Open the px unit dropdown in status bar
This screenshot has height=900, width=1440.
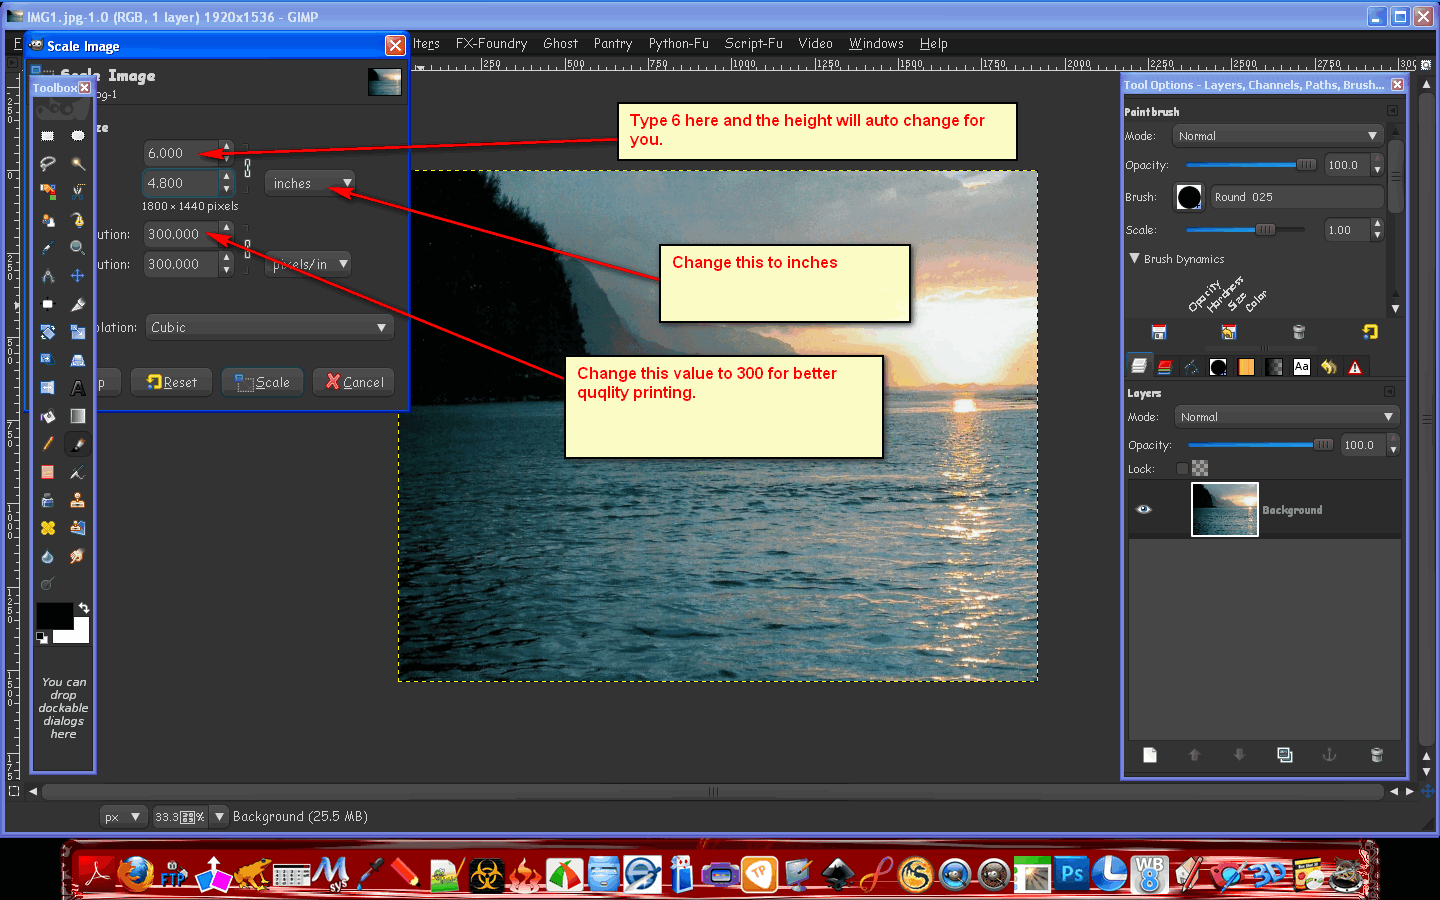(124, 816)
